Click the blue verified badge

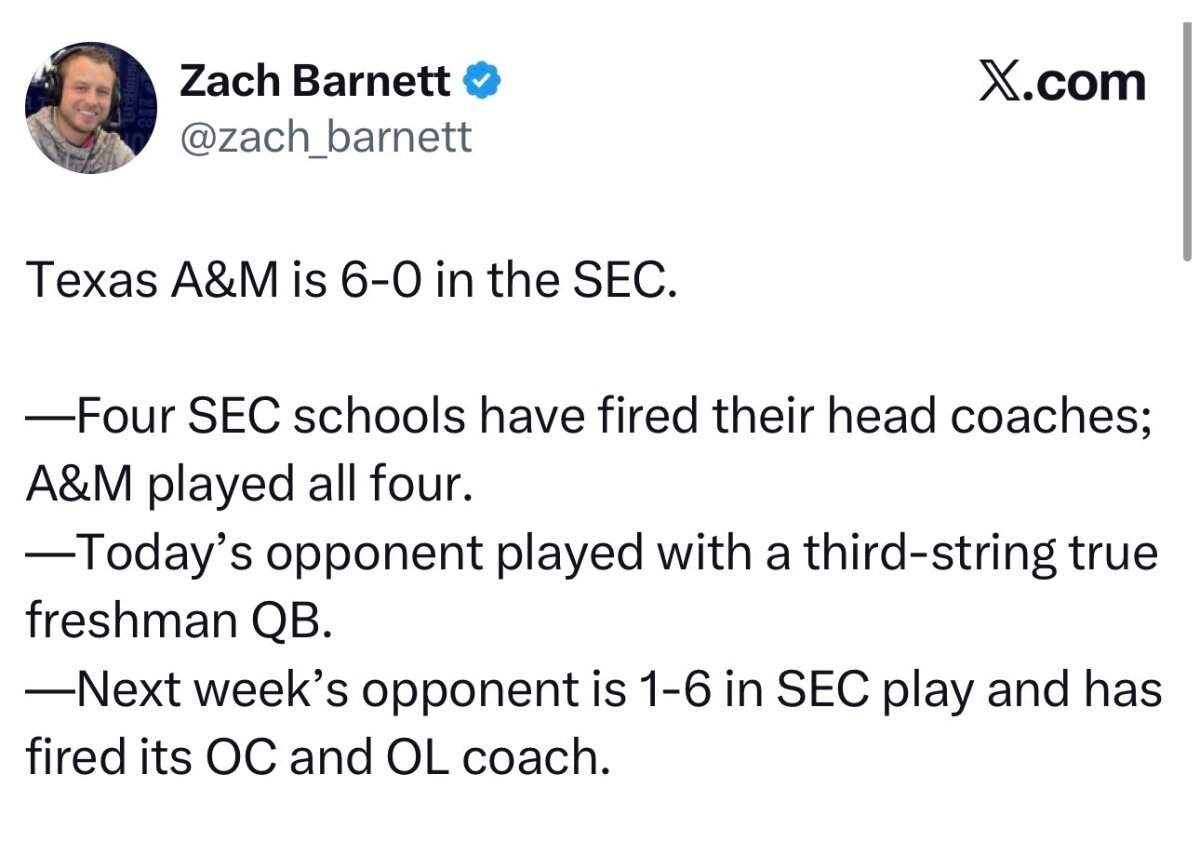tap(483, 81)
